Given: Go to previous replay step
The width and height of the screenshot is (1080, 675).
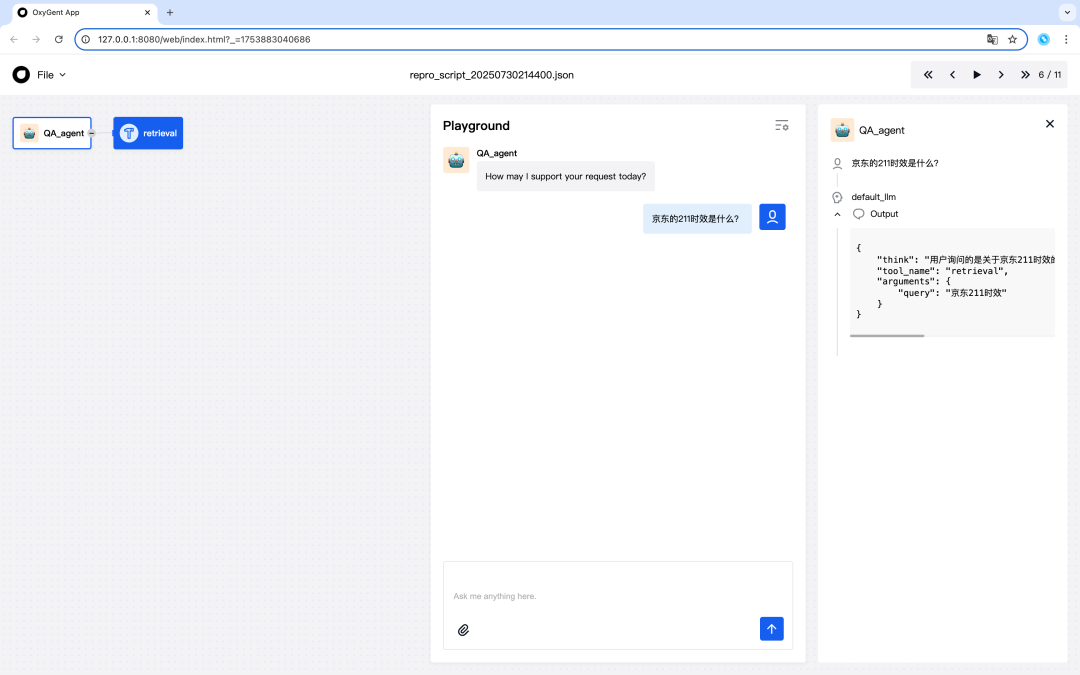Looking at the screenshot, I should 953,74.
